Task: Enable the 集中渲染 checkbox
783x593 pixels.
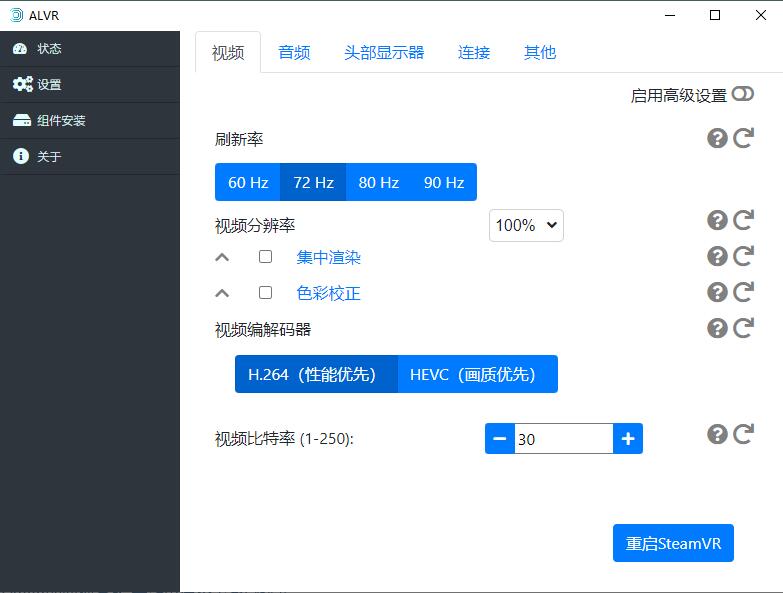Action: (265, 257)
